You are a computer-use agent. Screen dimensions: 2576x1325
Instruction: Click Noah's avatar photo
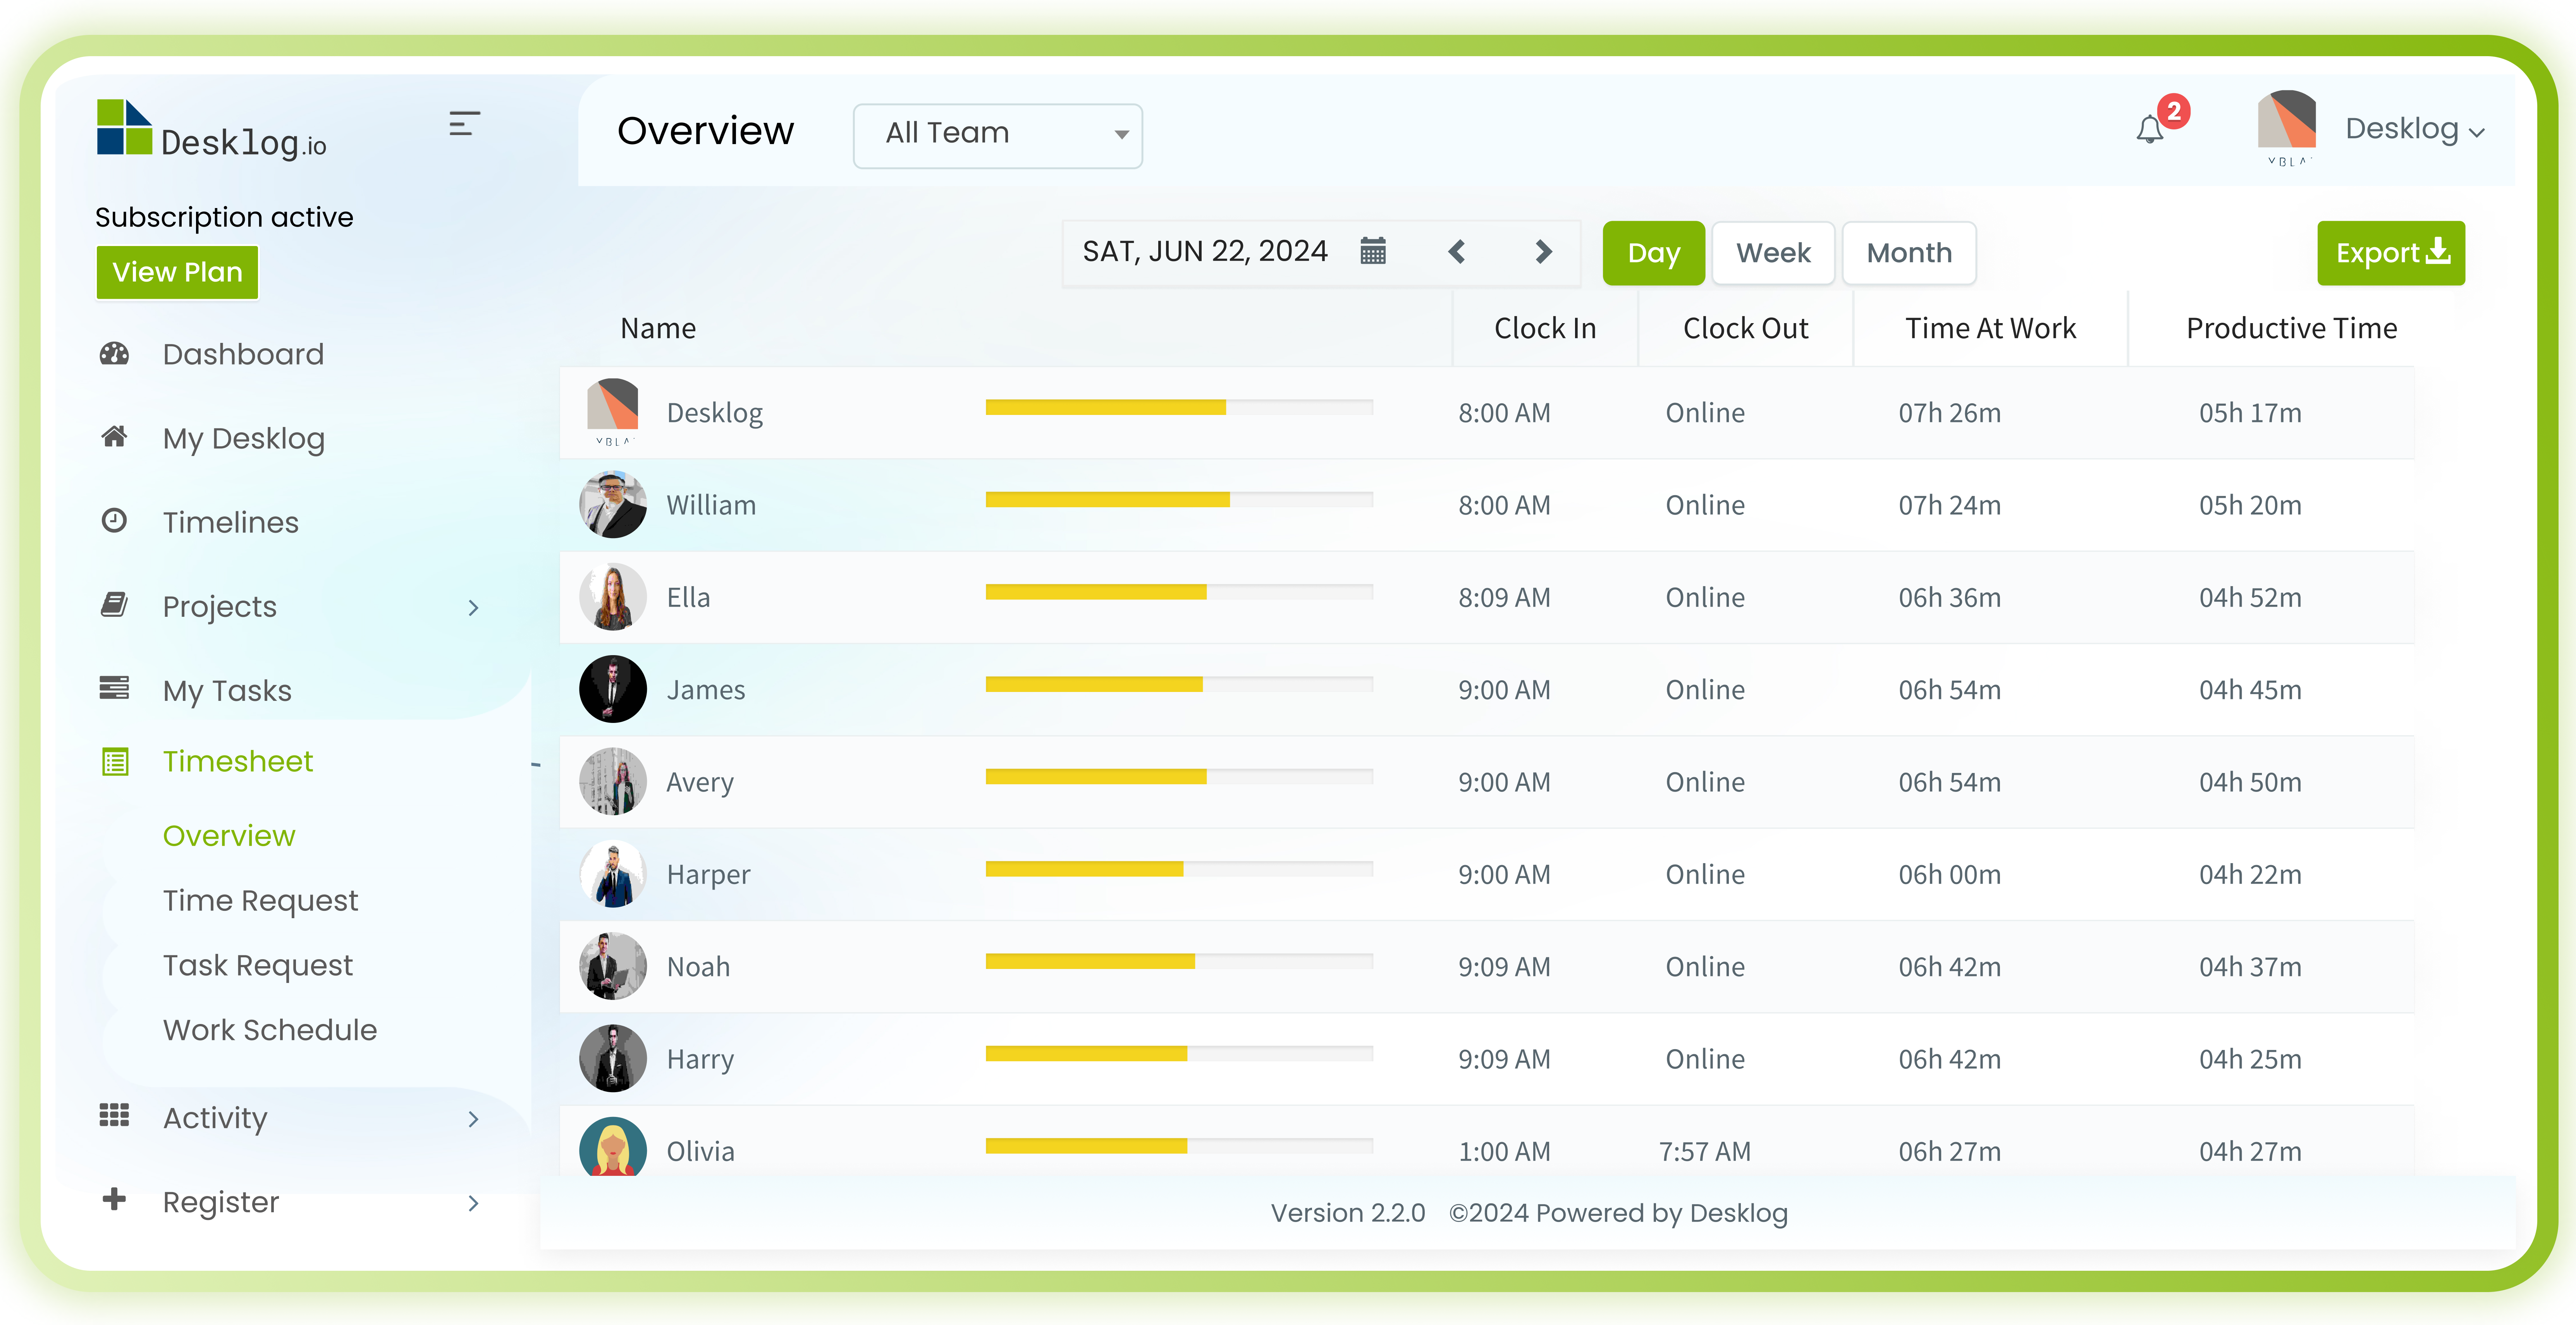(613, 966)
